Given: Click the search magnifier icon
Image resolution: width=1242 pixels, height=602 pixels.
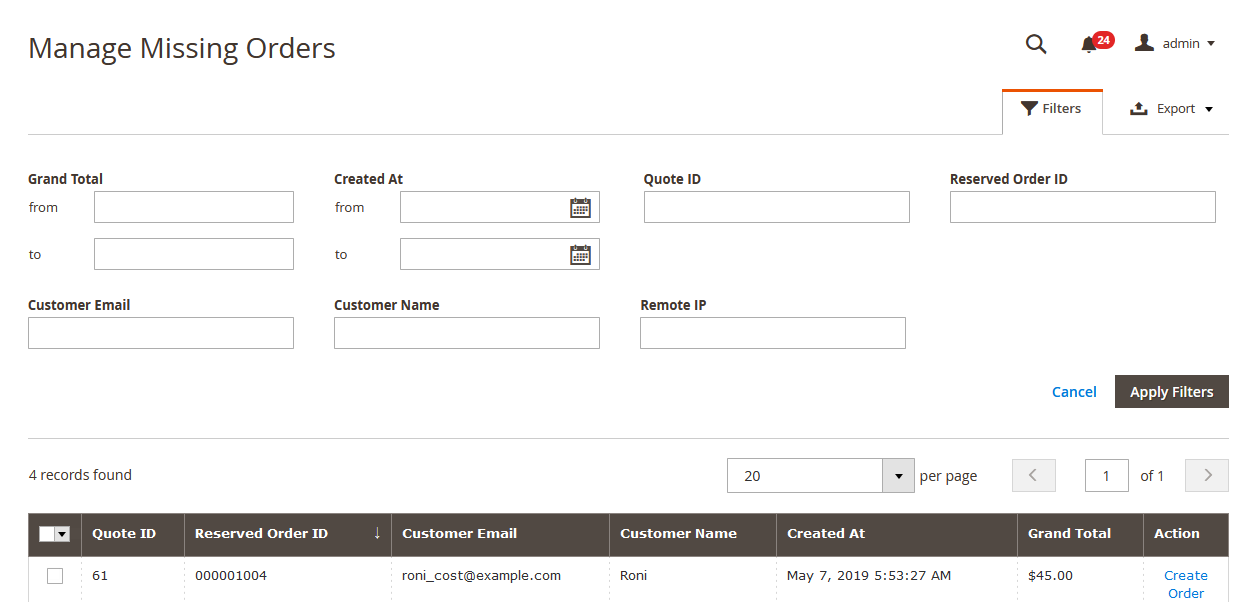Looking at the screenshot, I should 1036,44.
